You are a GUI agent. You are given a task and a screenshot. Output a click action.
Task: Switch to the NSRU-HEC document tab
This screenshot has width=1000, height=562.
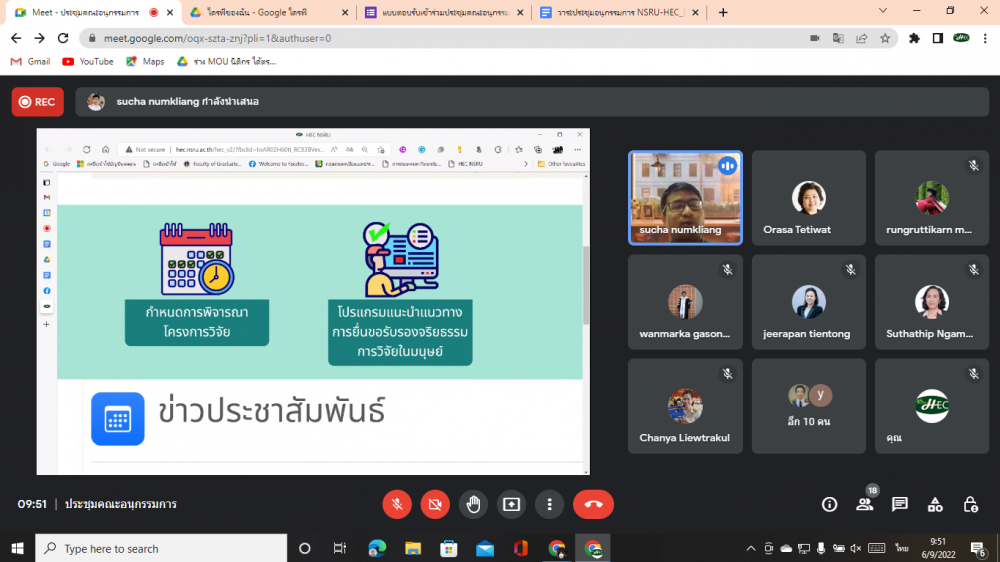[x=617, y=13]
